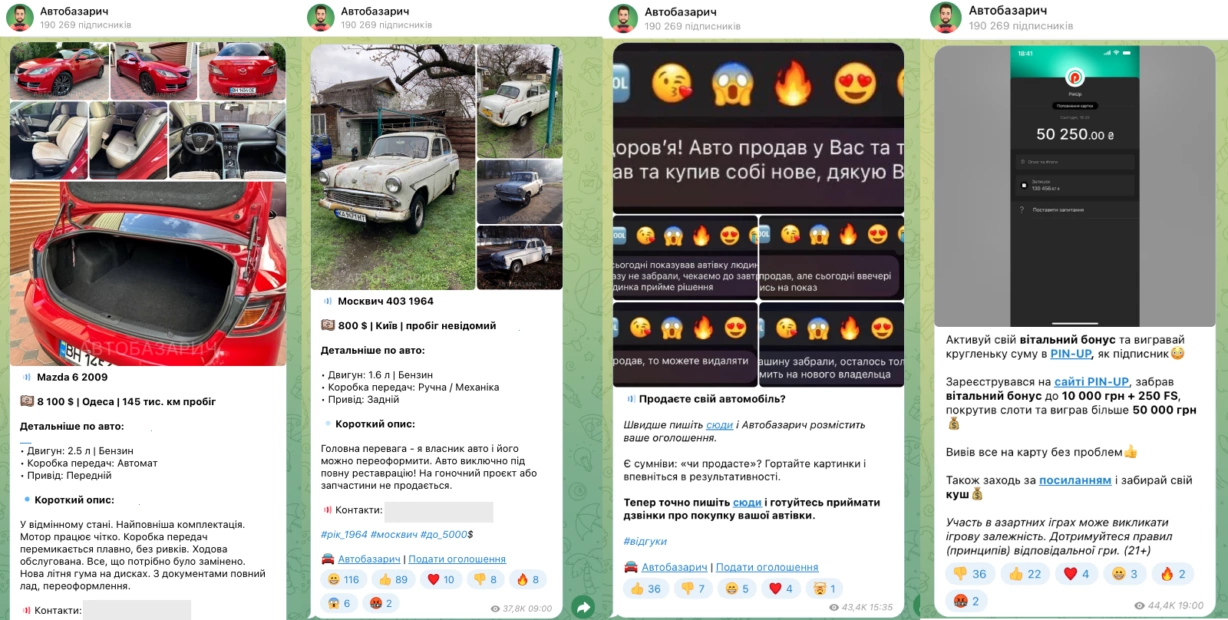The image size is (1228, 620).
Task: Click 'Подати оголошення' under the Moskvich post
Action: pyautogui.click(x=457, y=559)
